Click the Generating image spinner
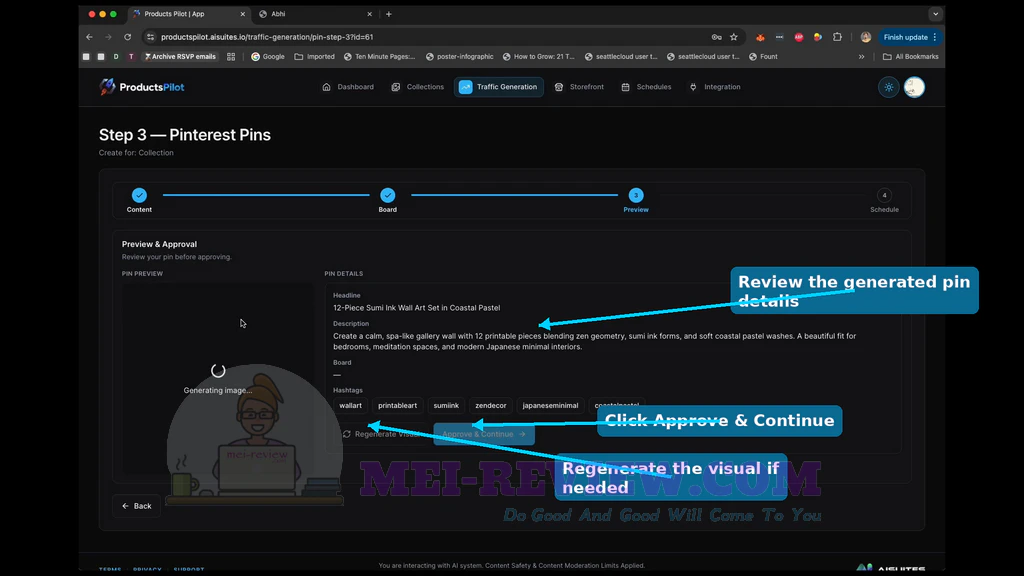Viewport: 1024px width, 576px height. coord(218,371)
